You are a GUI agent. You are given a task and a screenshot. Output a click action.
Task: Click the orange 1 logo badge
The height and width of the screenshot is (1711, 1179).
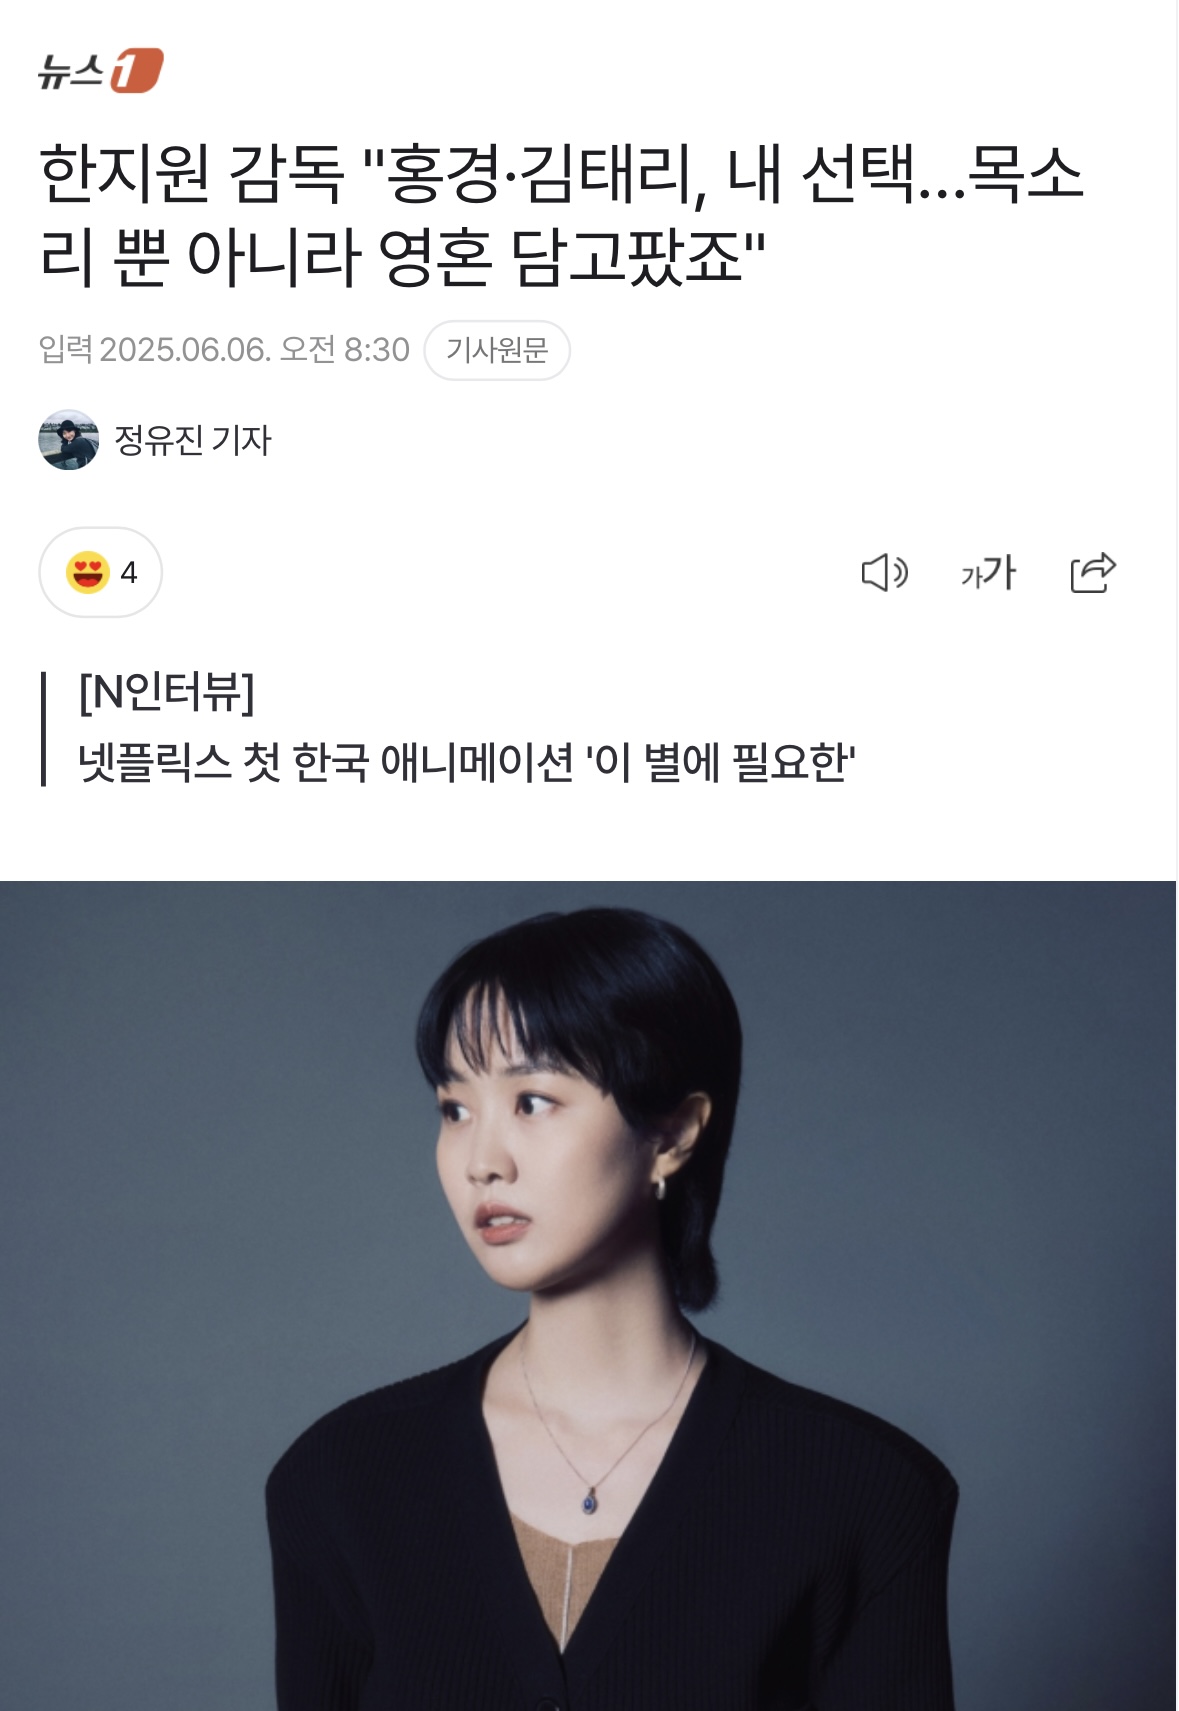pos(136,70)
